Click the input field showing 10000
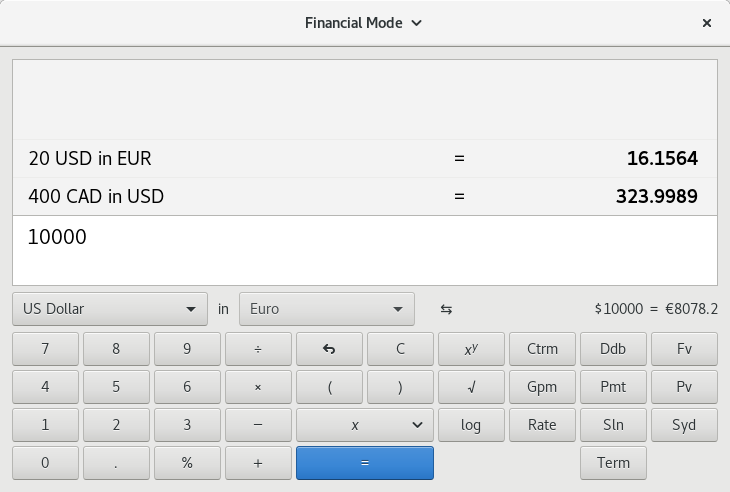 [x=364, y=250]
